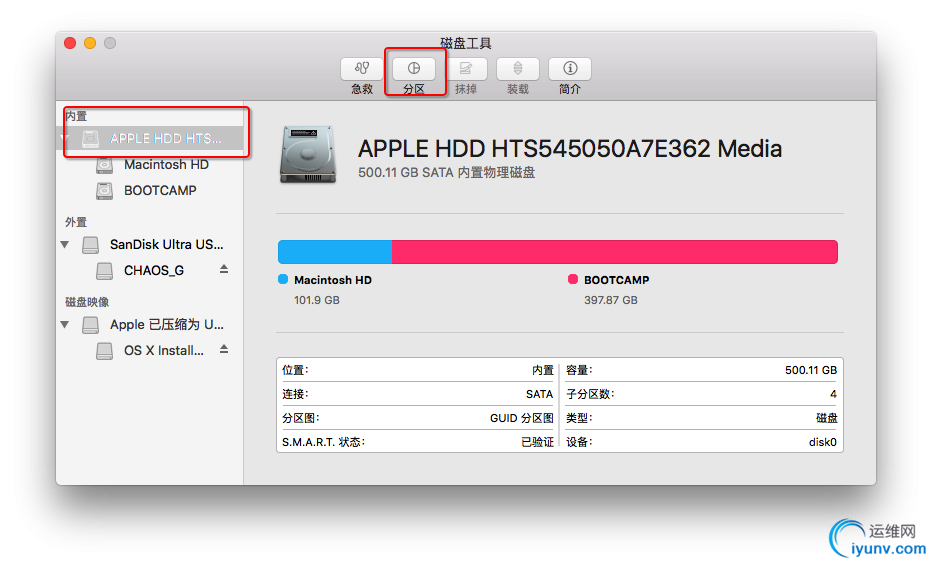Click the 类型 value 磁盘
This screenshot has width=932, height=565.
(827, 418)
